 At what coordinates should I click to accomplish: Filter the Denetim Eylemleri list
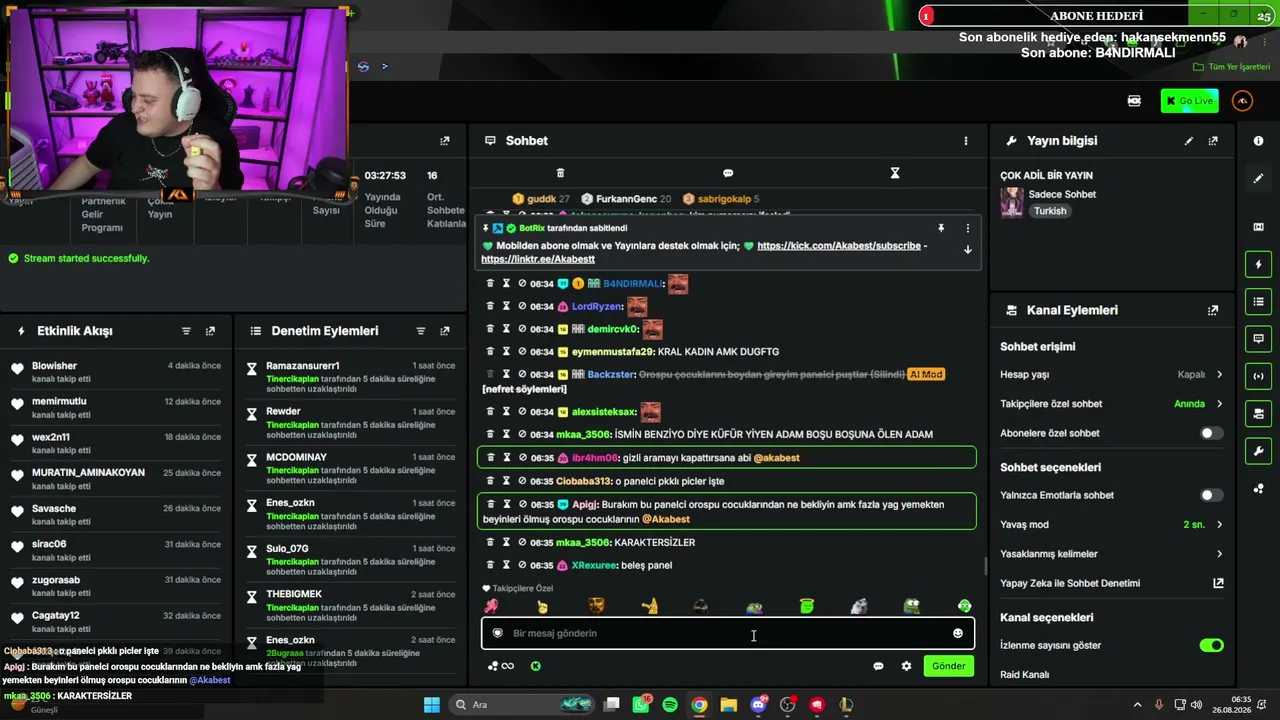tap(421, 331)
